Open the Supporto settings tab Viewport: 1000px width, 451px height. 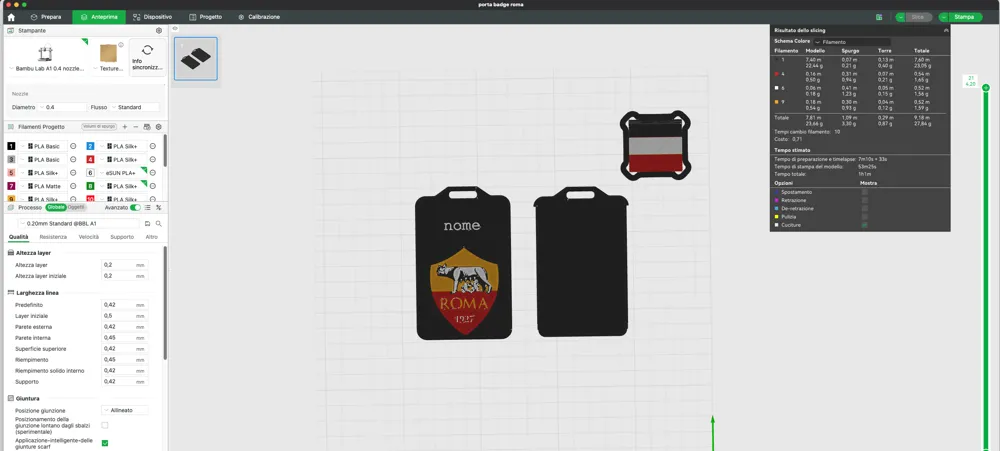[122, 237]
